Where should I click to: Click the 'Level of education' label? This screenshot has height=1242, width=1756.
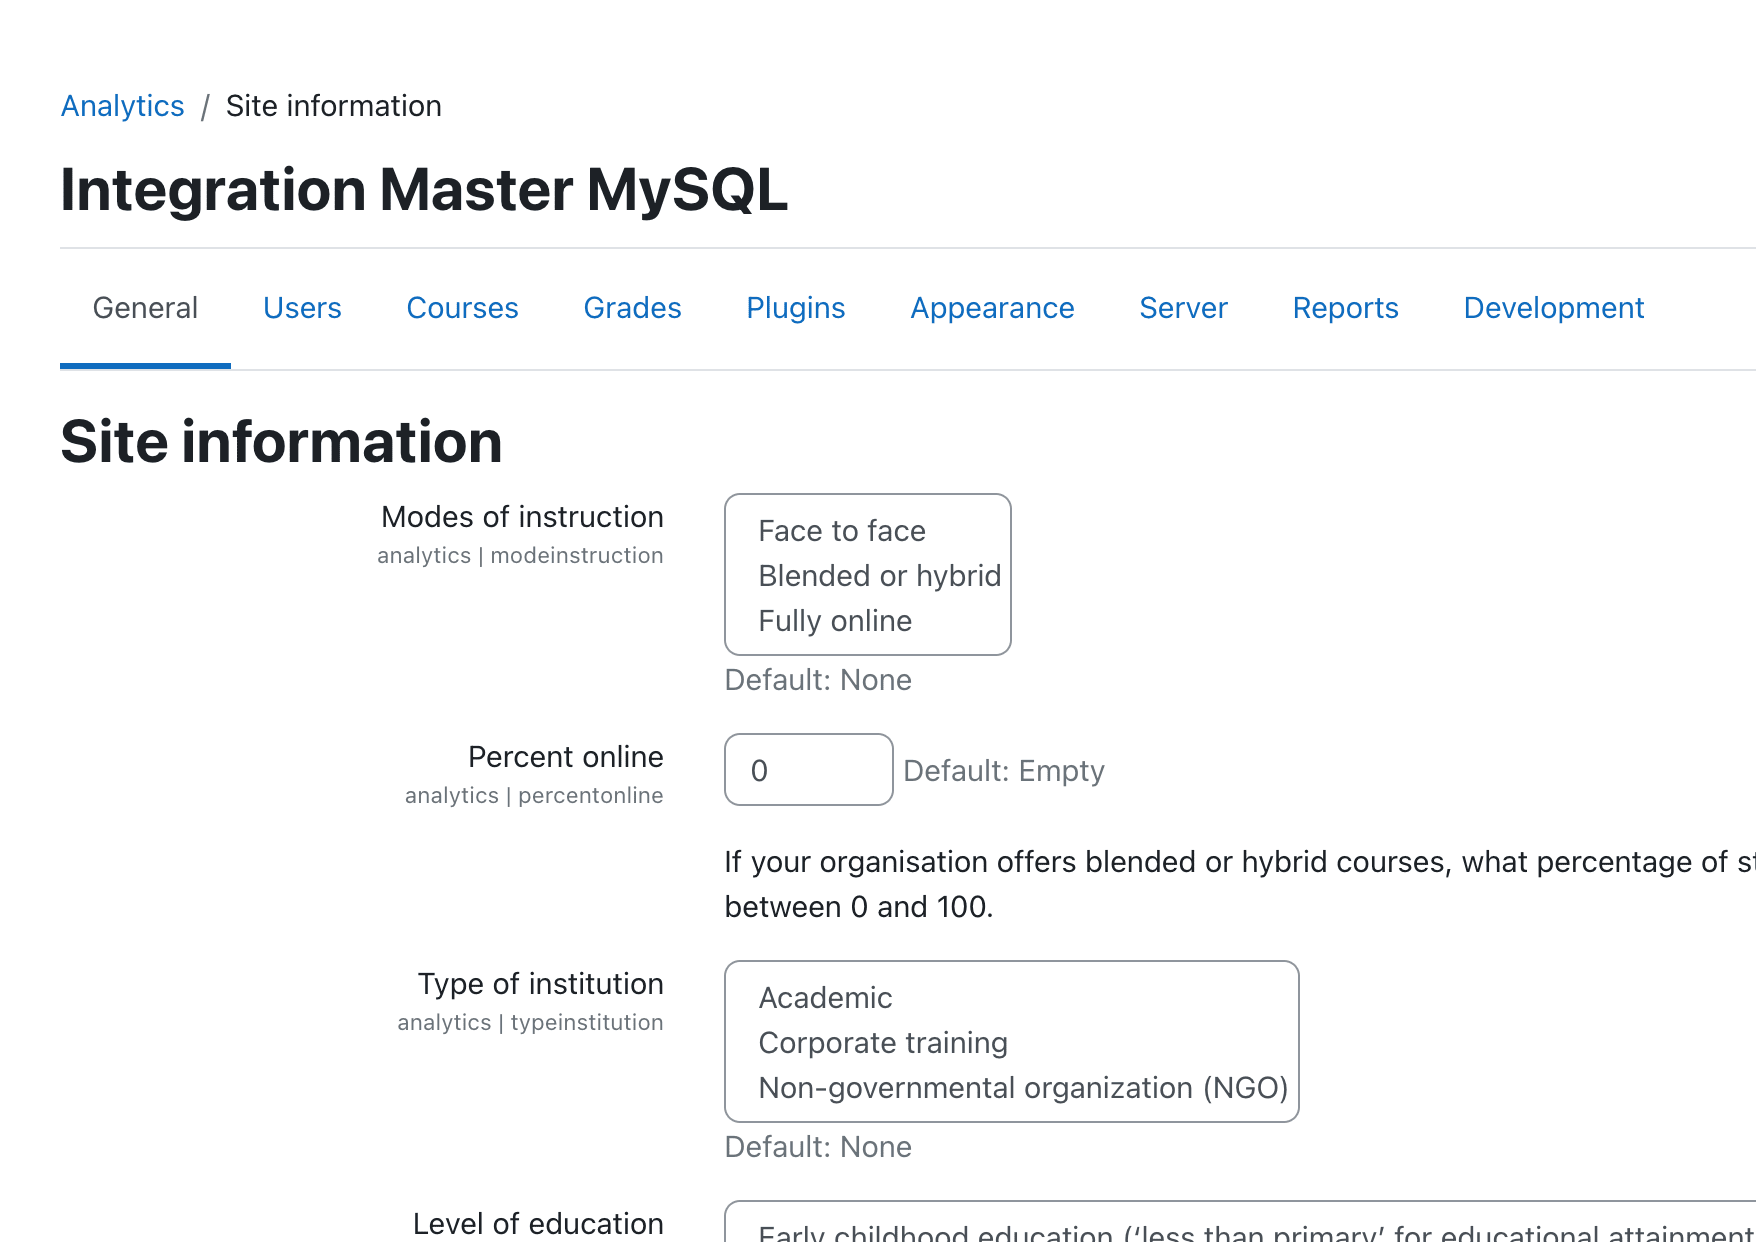[538, 1224]
